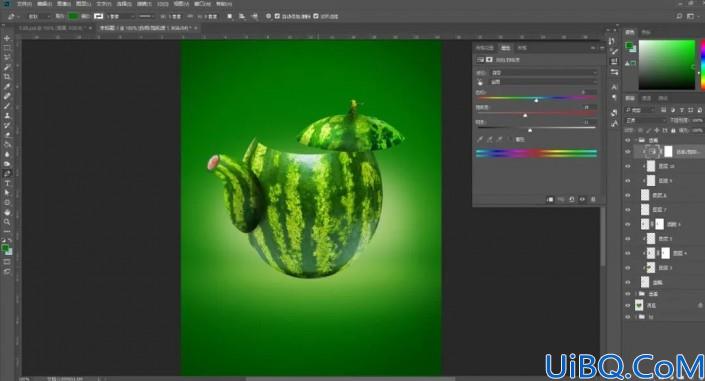Viewport: 705px width, 381px height.
Task: Open the Character panel icon
Action: tap(614, 87)
